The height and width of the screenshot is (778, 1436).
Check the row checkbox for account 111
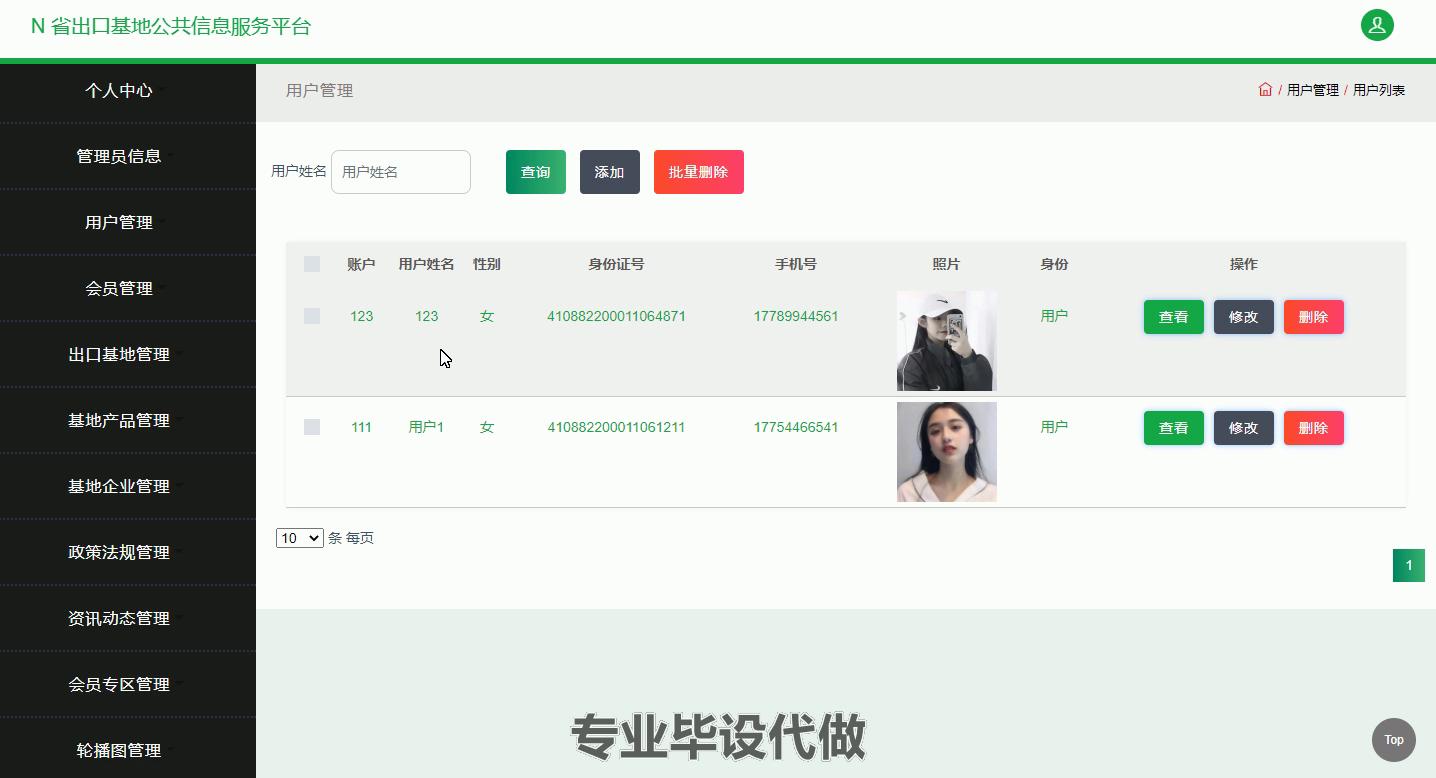tap(312, 427)
